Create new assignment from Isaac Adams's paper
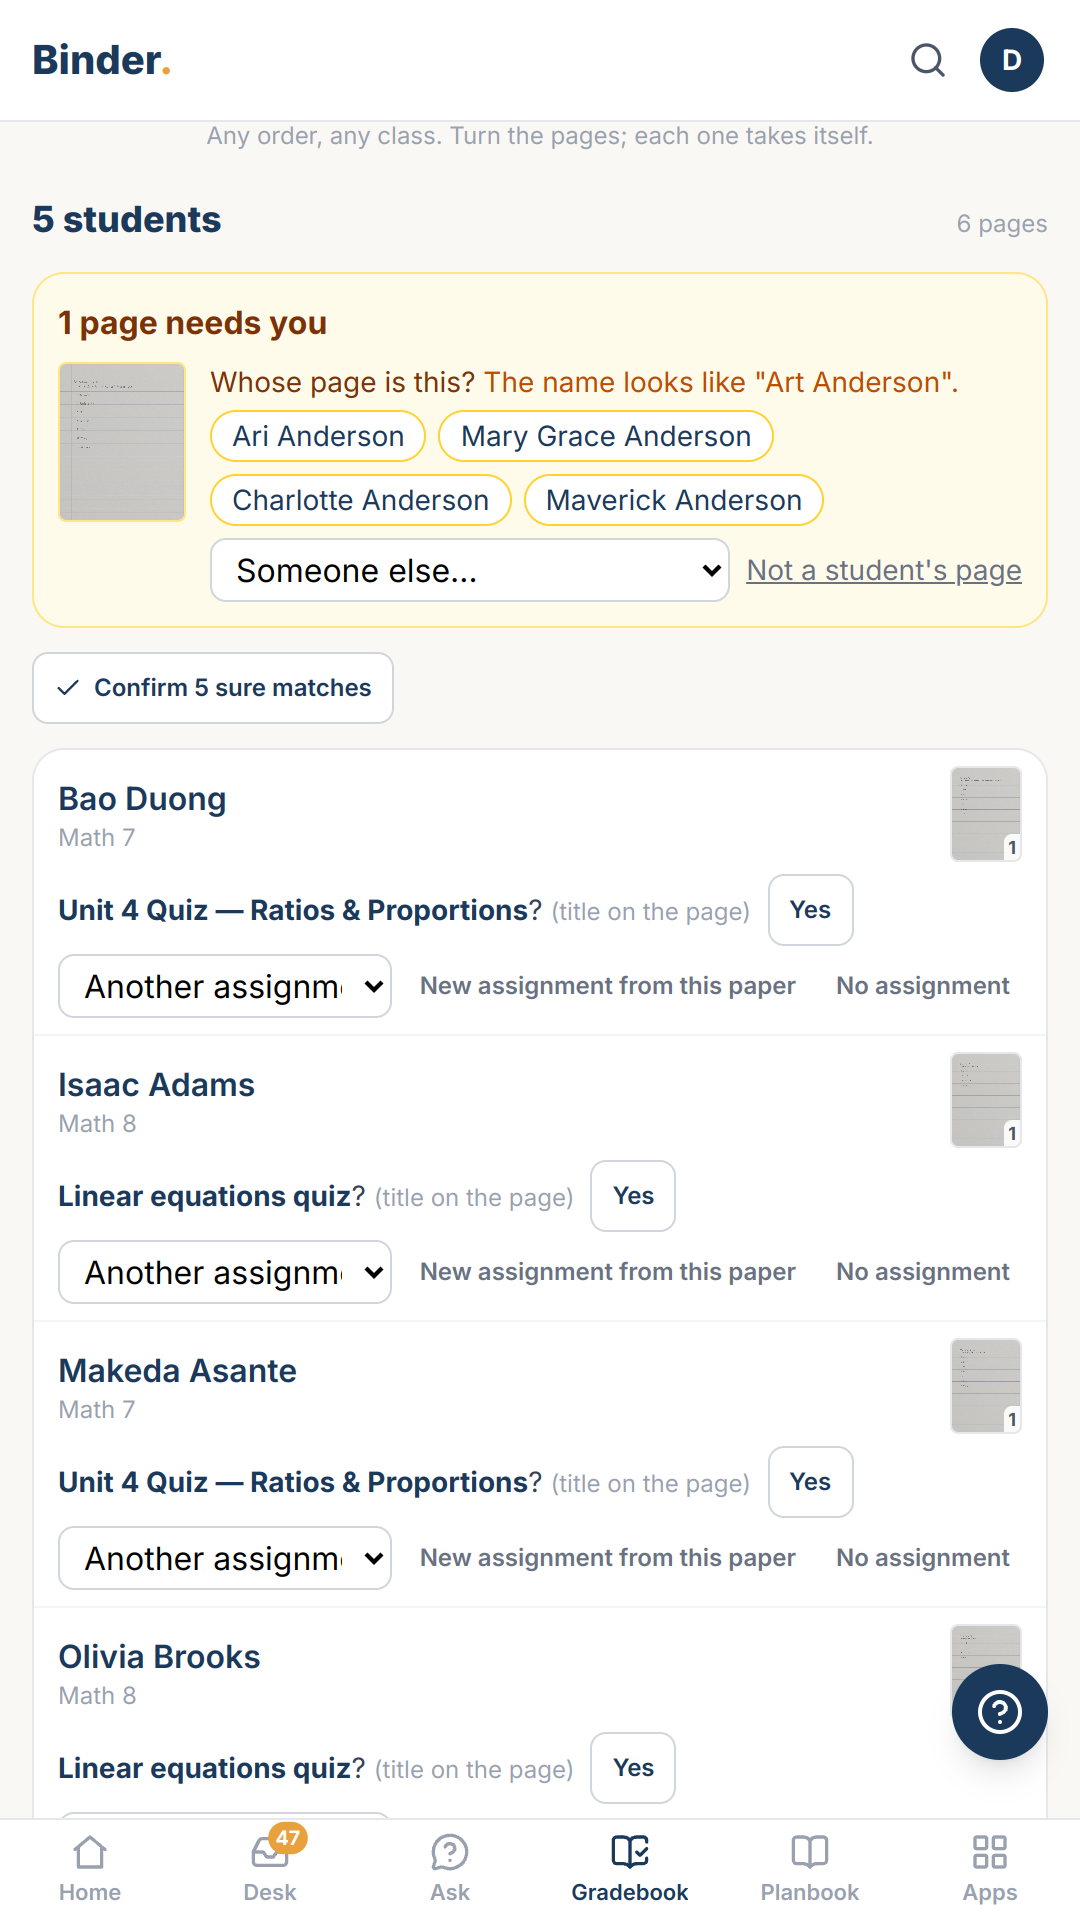Viewport: 1080px width, 1920px height. 608,1272
